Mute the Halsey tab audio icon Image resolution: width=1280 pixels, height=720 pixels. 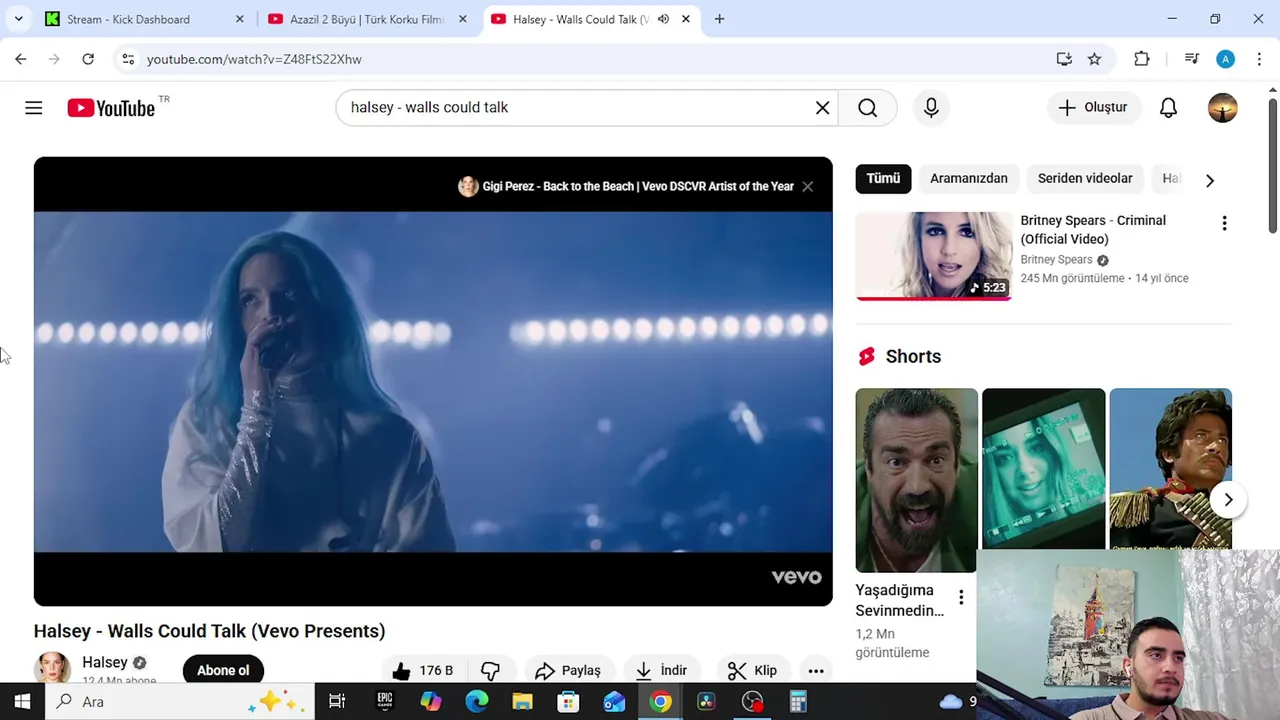click(x=663, y=19)
